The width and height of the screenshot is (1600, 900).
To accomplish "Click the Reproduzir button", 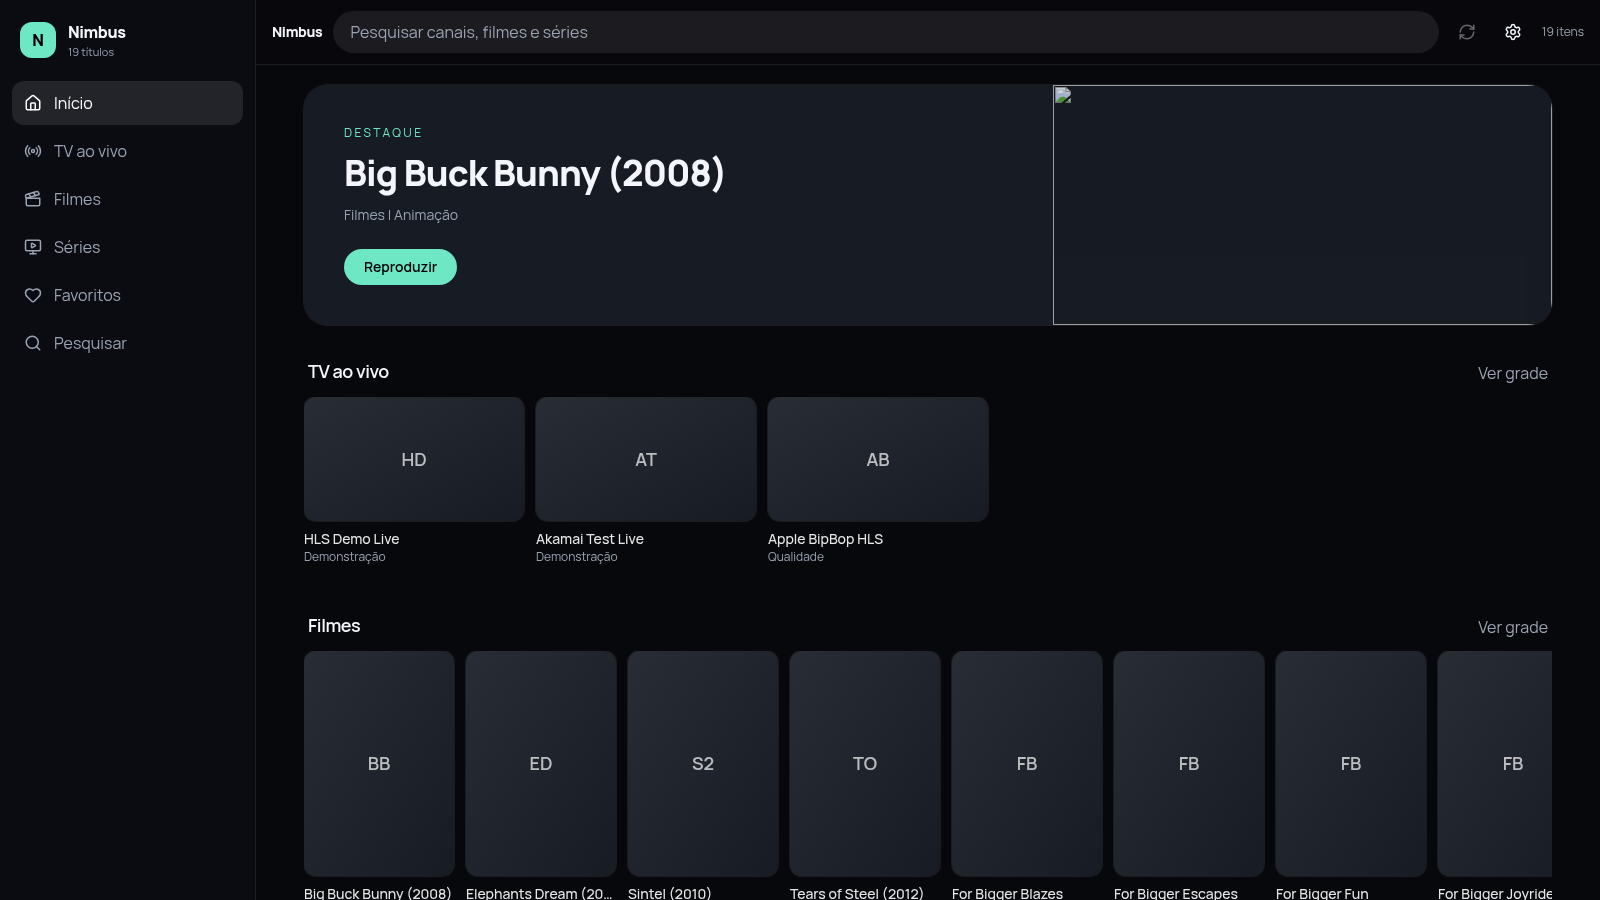I will pos(400,267).
